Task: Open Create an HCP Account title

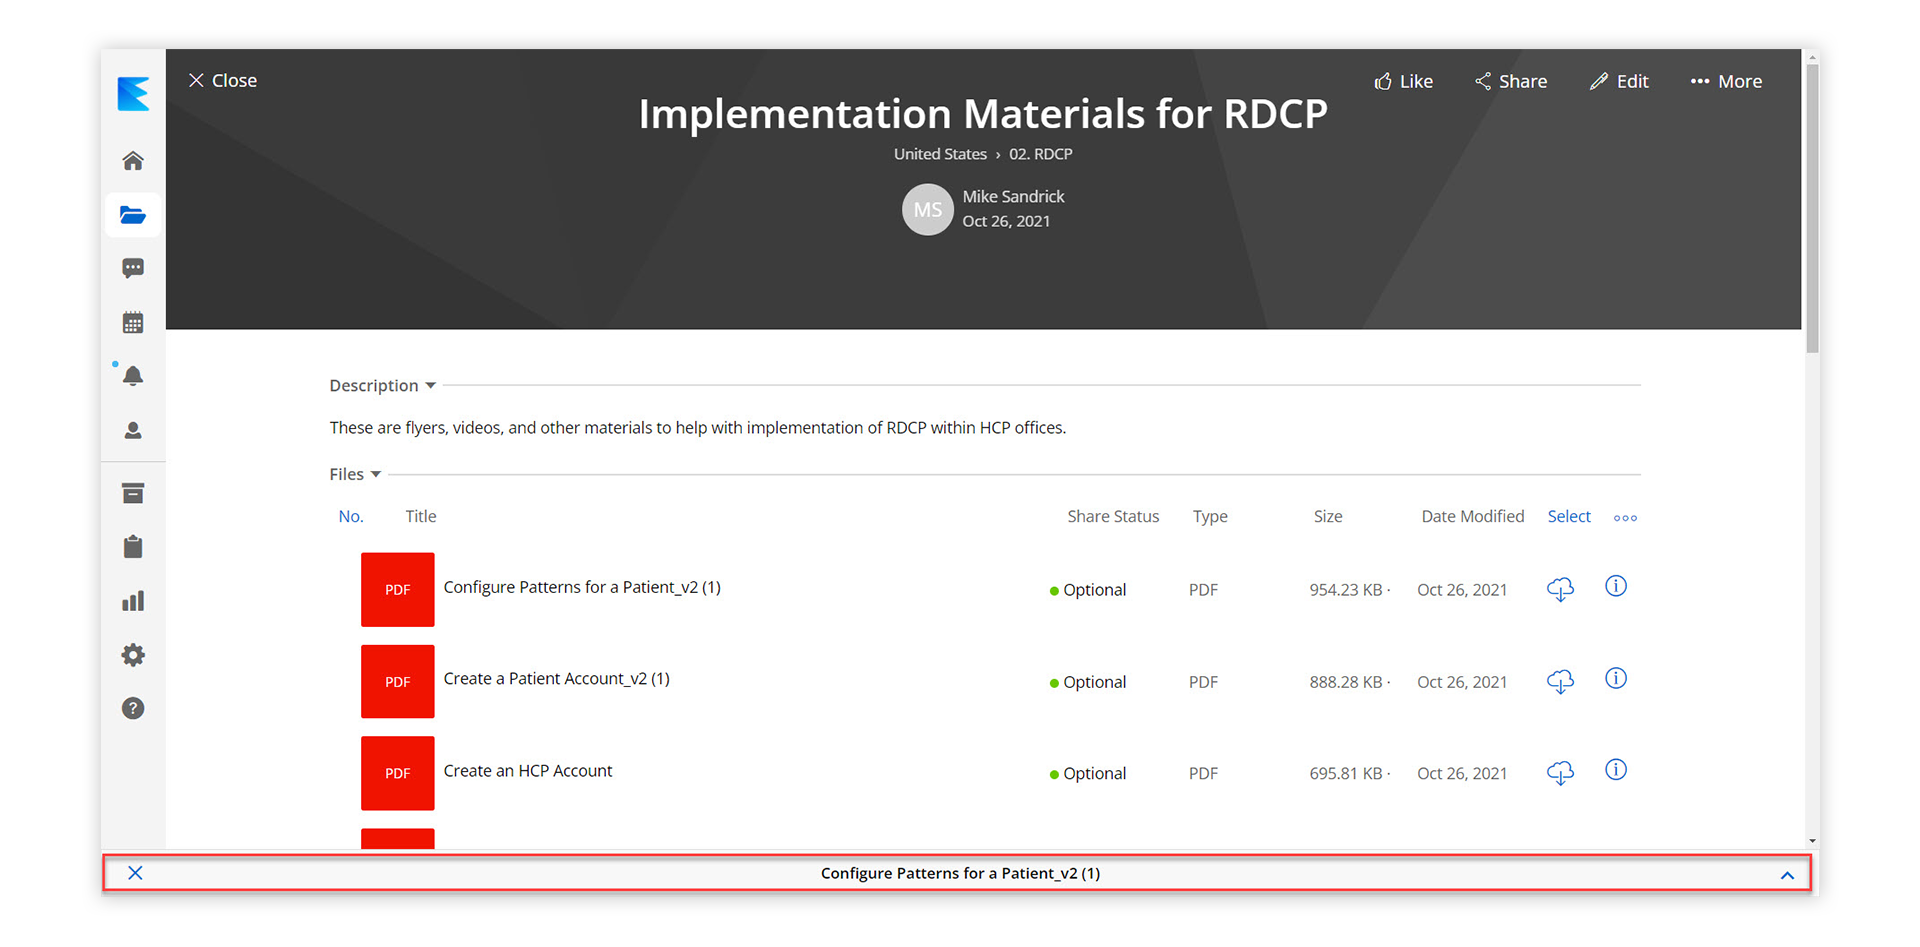Action: (528, 770)
